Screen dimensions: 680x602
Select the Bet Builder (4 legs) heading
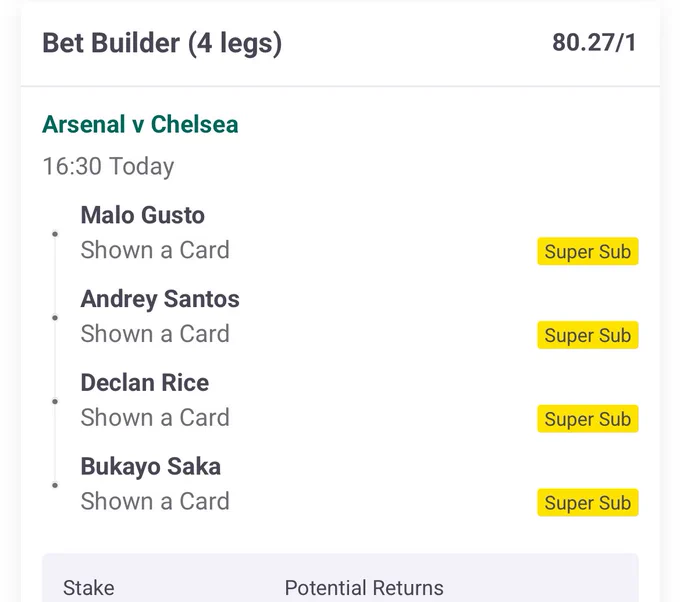[162, 43]
